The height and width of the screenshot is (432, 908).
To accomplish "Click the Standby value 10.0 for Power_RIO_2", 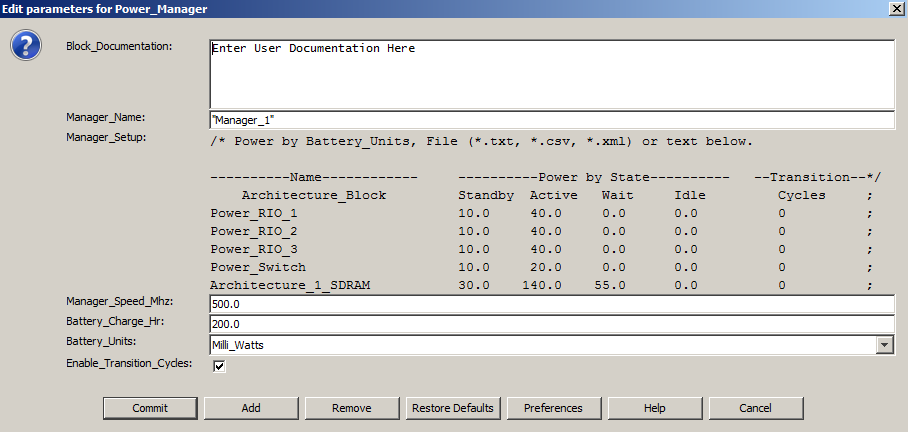I will [474, 231].
